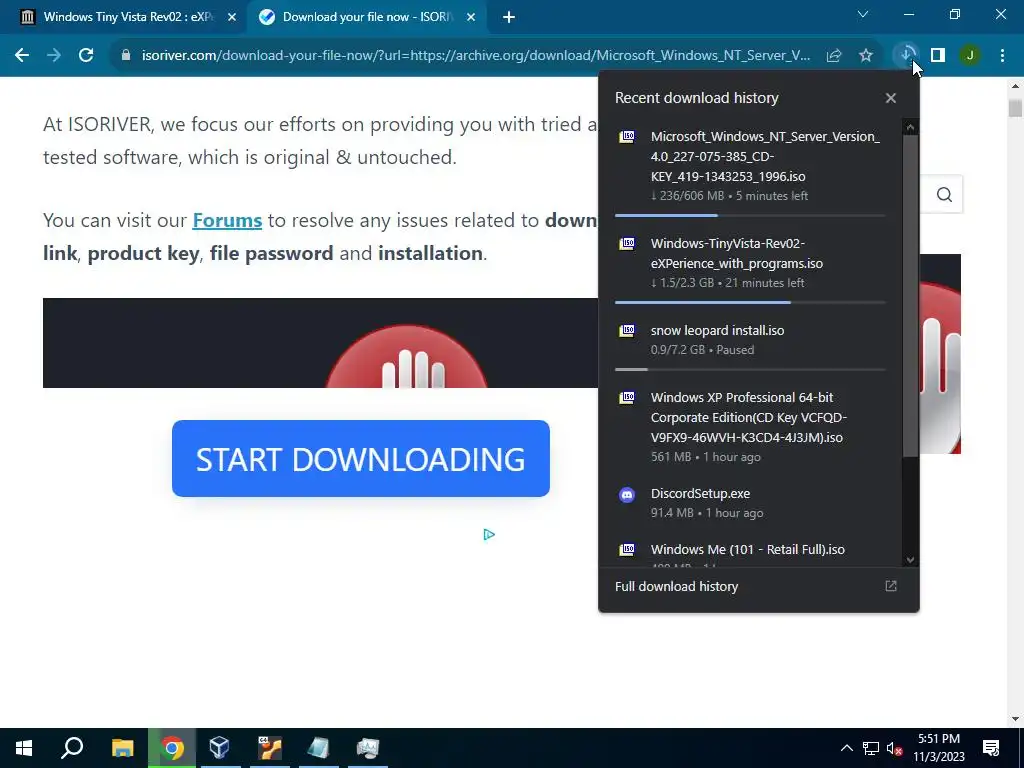1024x768 pixels.
Task: Show hidden system tray icons
Action: tap(846, 748)
